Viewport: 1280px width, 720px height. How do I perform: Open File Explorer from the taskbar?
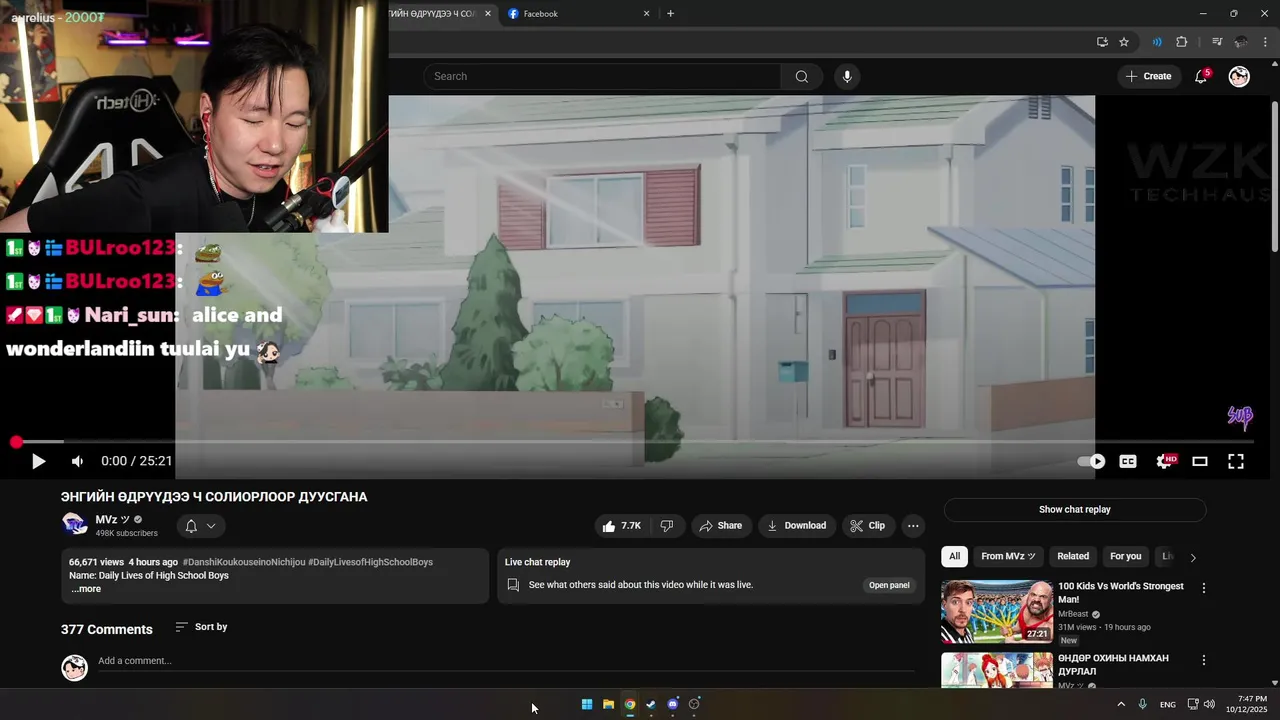tap(608, 704)
